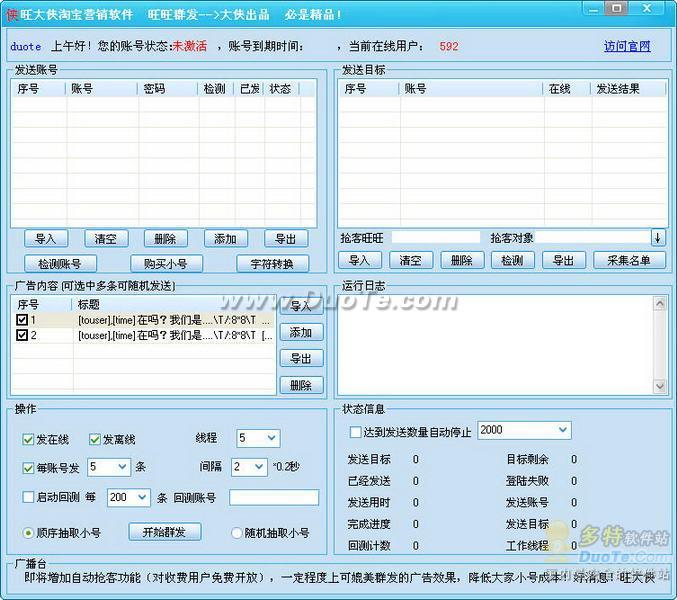Click the 运行日志 scrollbar down arrow

coord(660,386)
